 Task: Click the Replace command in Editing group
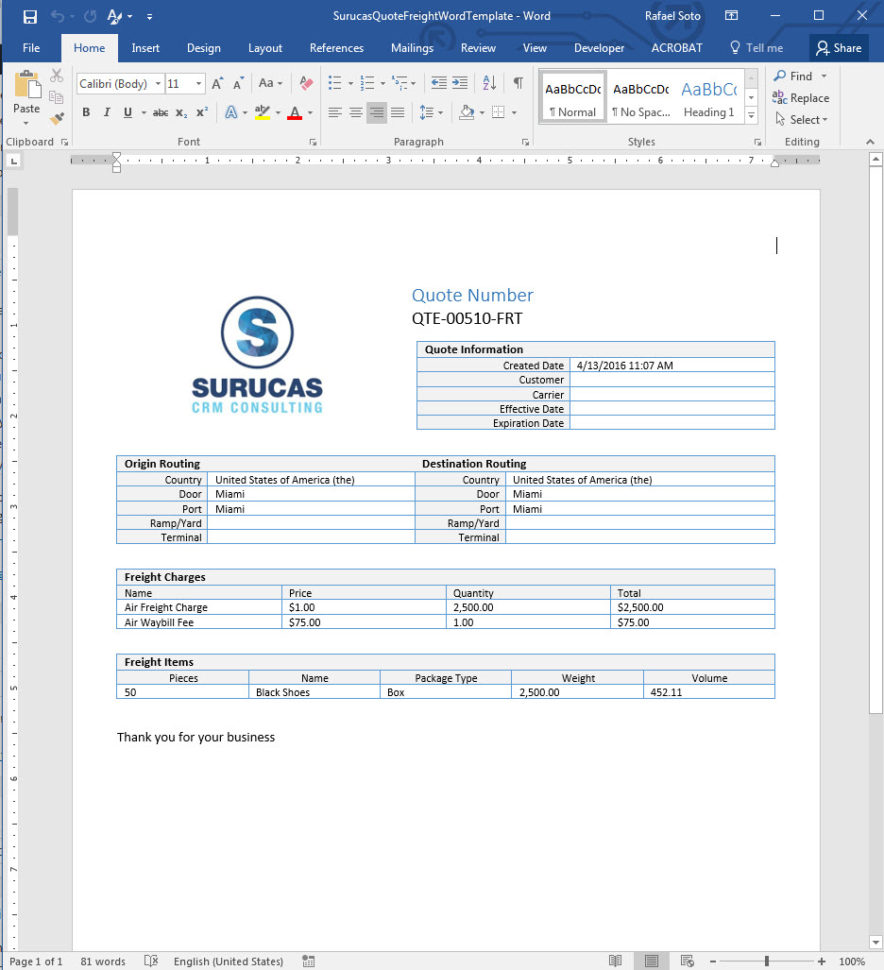click(801, 98)
